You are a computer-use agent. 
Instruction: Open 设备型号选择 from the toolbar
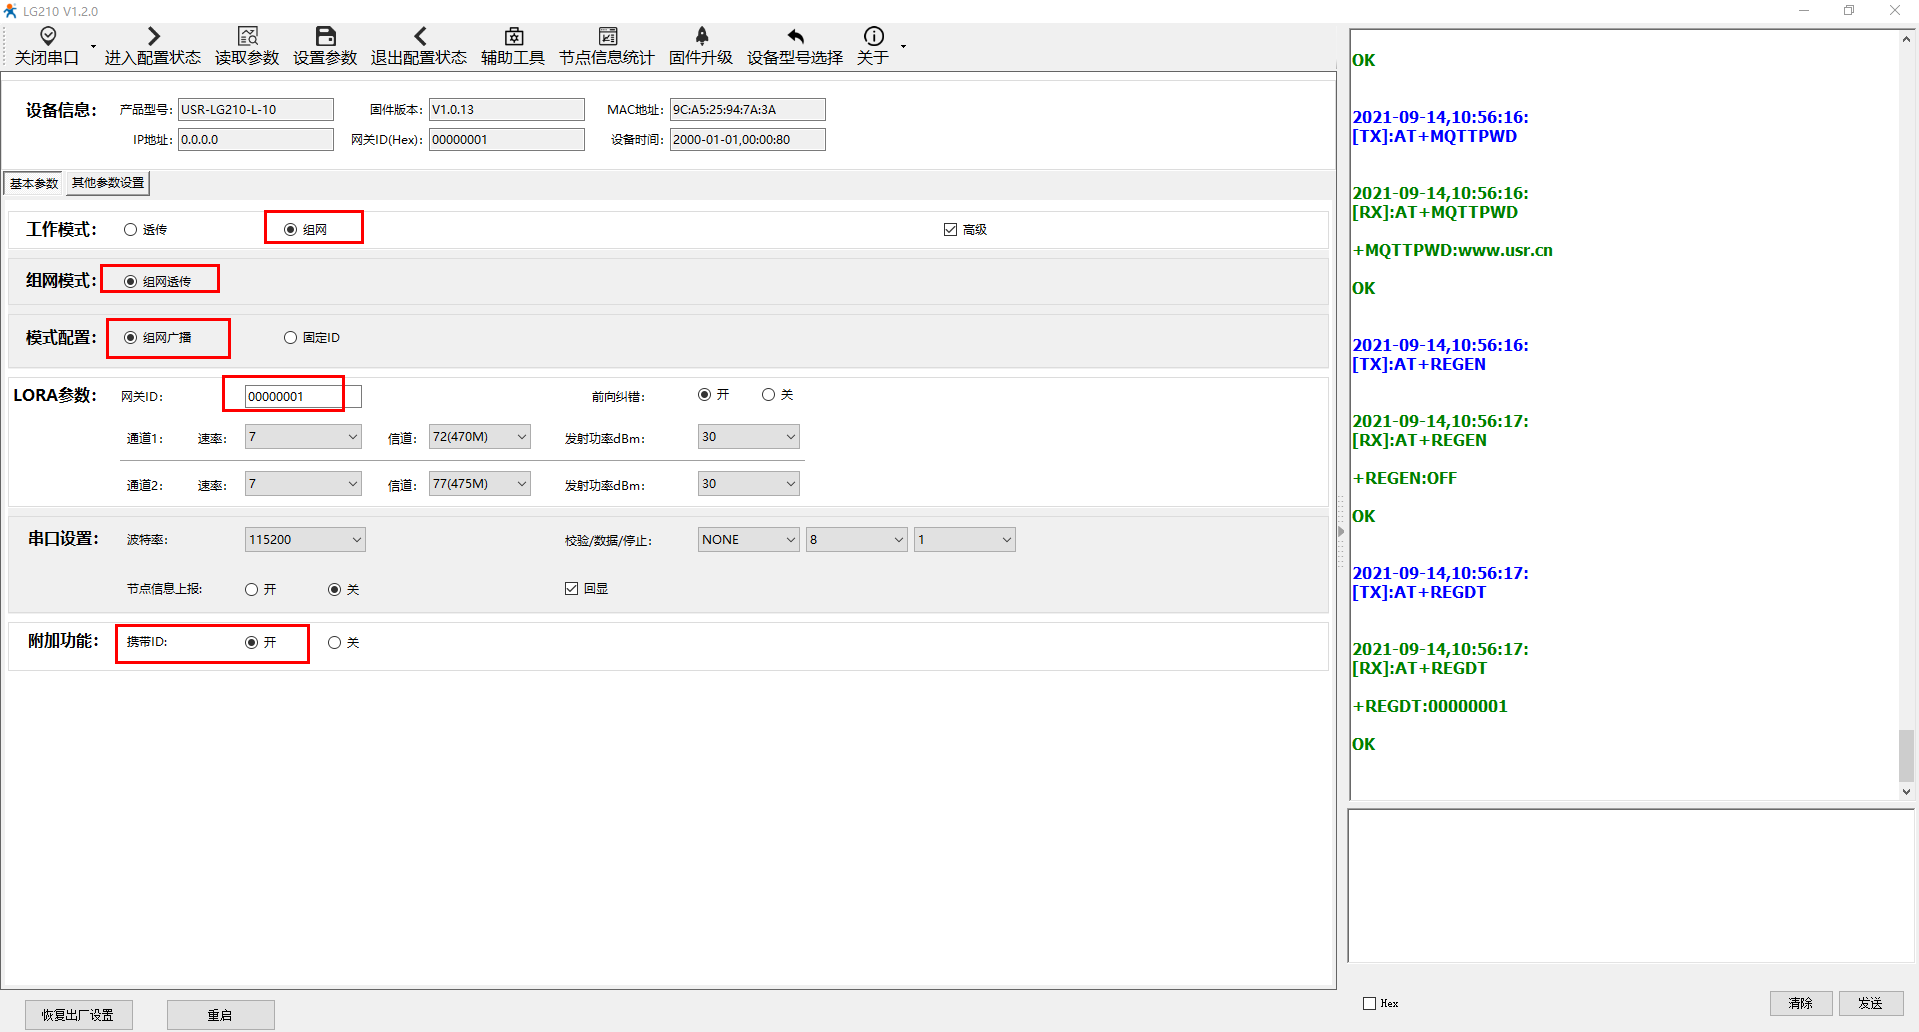[x=795, y=37]
